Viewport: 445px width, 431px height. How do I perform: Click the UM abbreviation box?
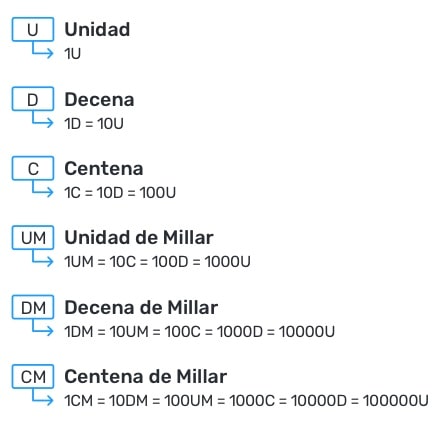click(x=33, y=237)
